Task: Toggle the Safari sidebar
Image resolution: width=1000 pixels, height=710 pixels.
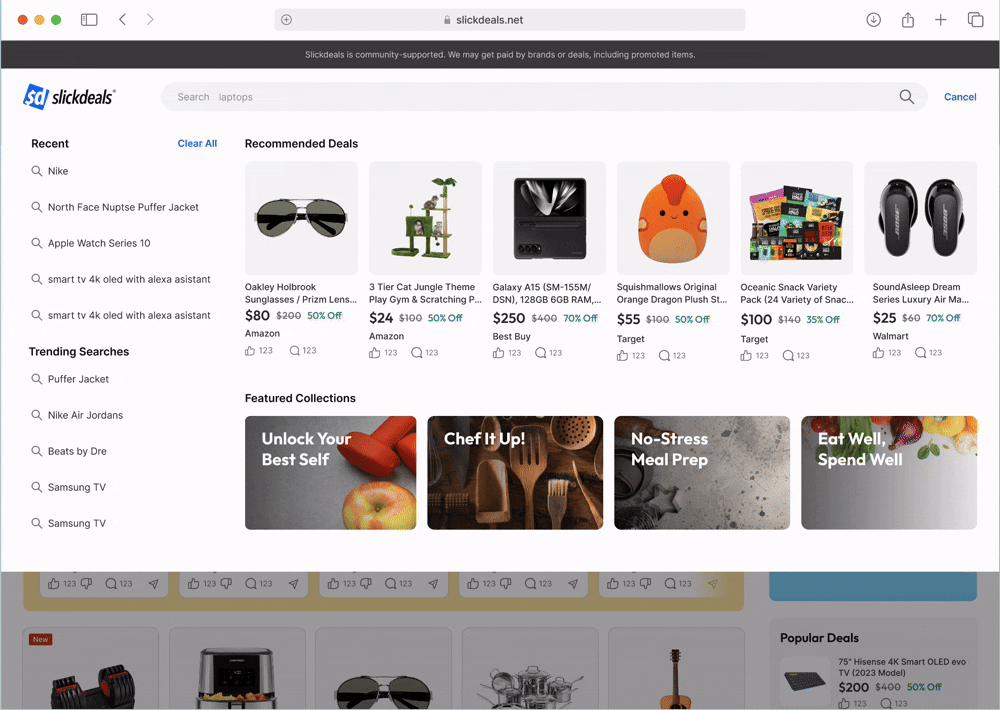Action: [89, 20]
